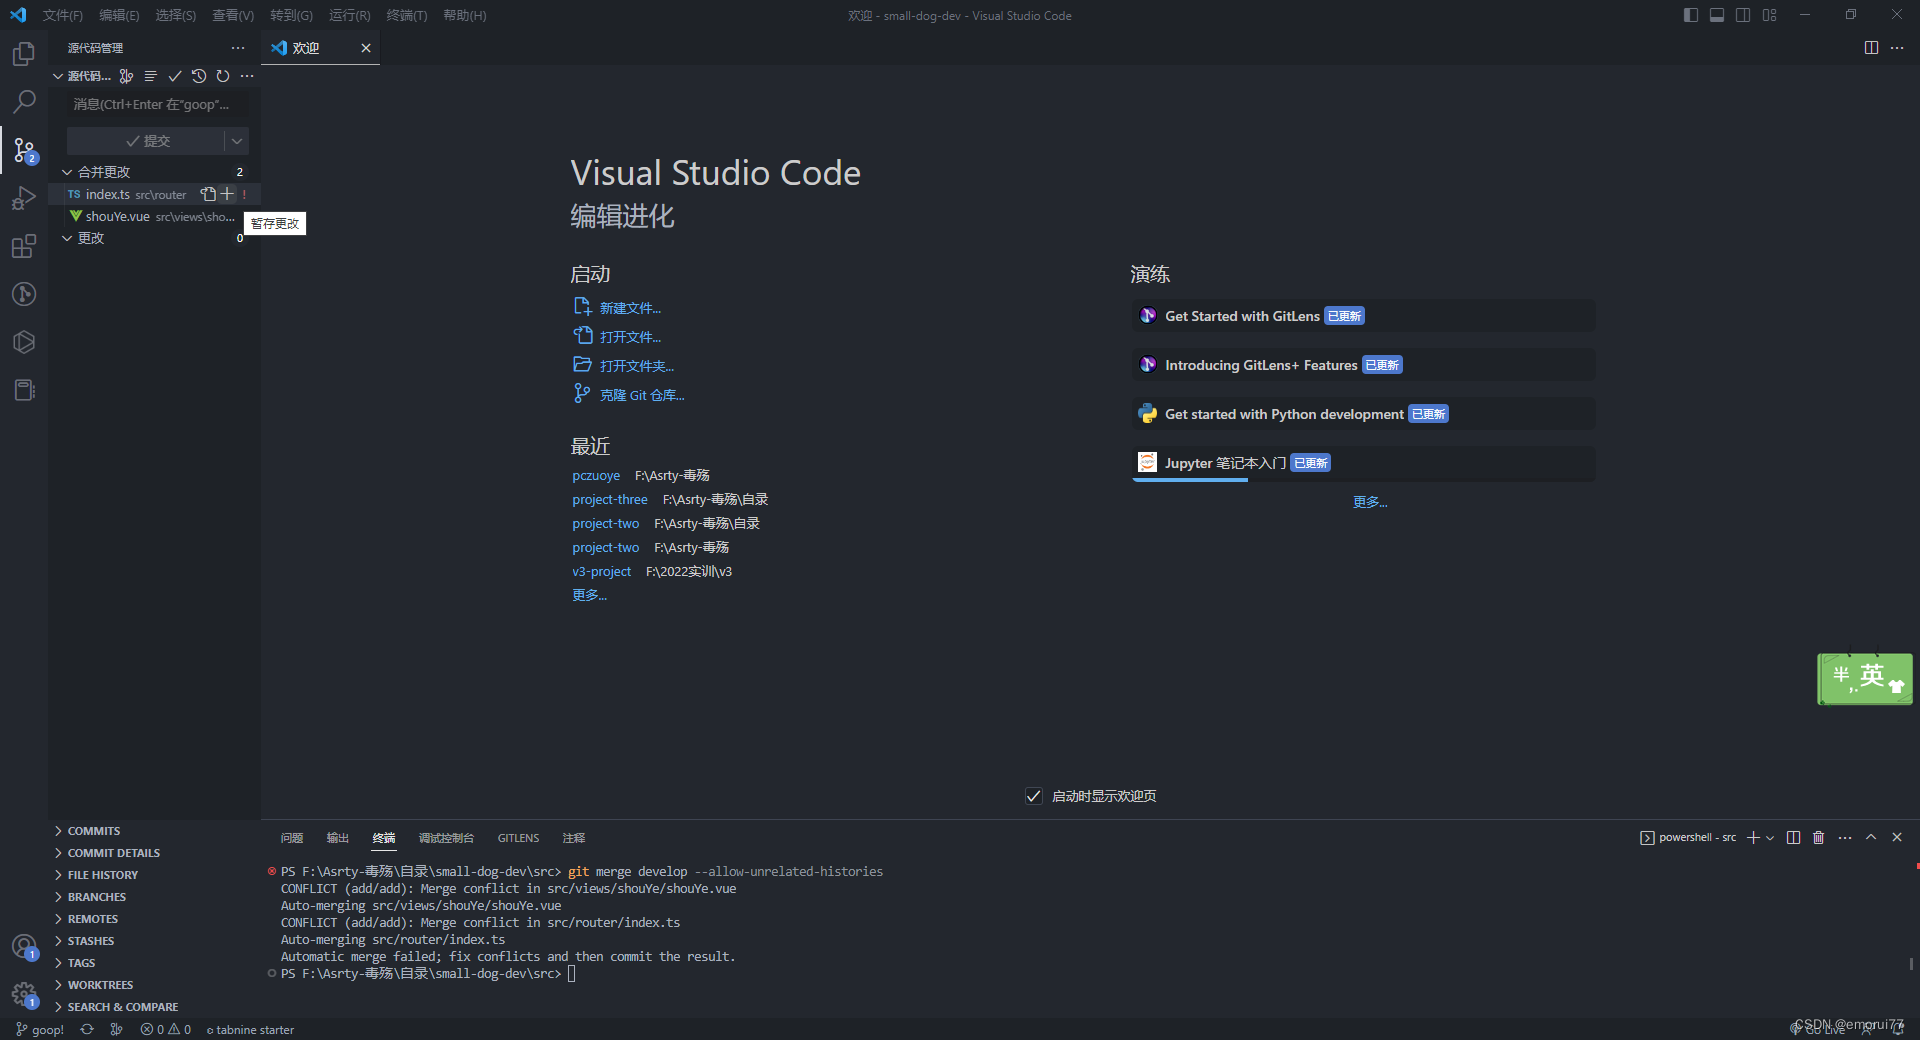Image resolution: width=1920 pixels, height=1040 pixels.
Task: Click the open file icon on index.ts row
Action: [x=208, y=194]
